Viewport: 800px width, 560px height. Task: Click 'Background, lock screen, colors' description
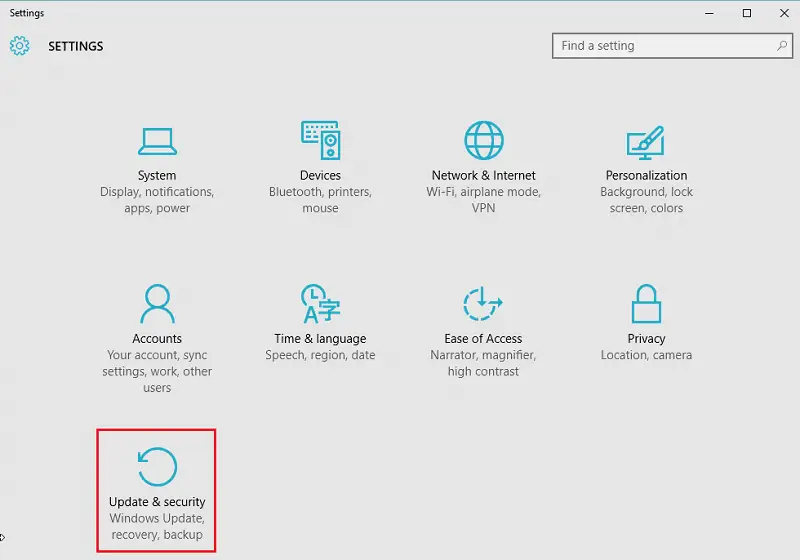(x=646, y=200)
